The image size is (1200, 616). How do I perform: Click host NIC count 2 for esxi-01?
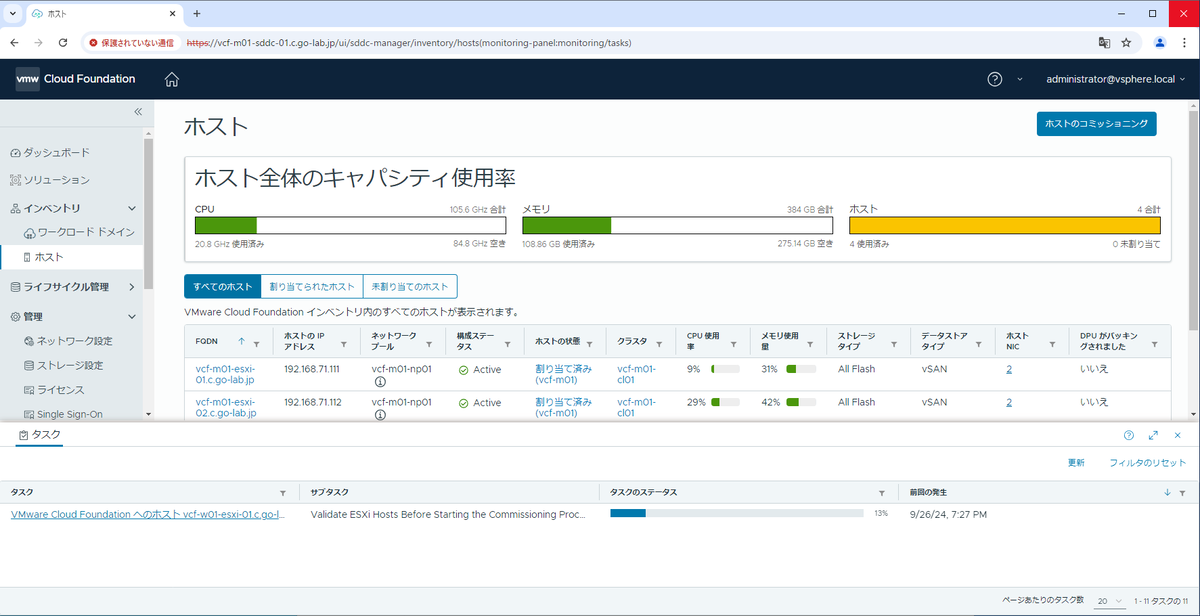coord(1009,369)
